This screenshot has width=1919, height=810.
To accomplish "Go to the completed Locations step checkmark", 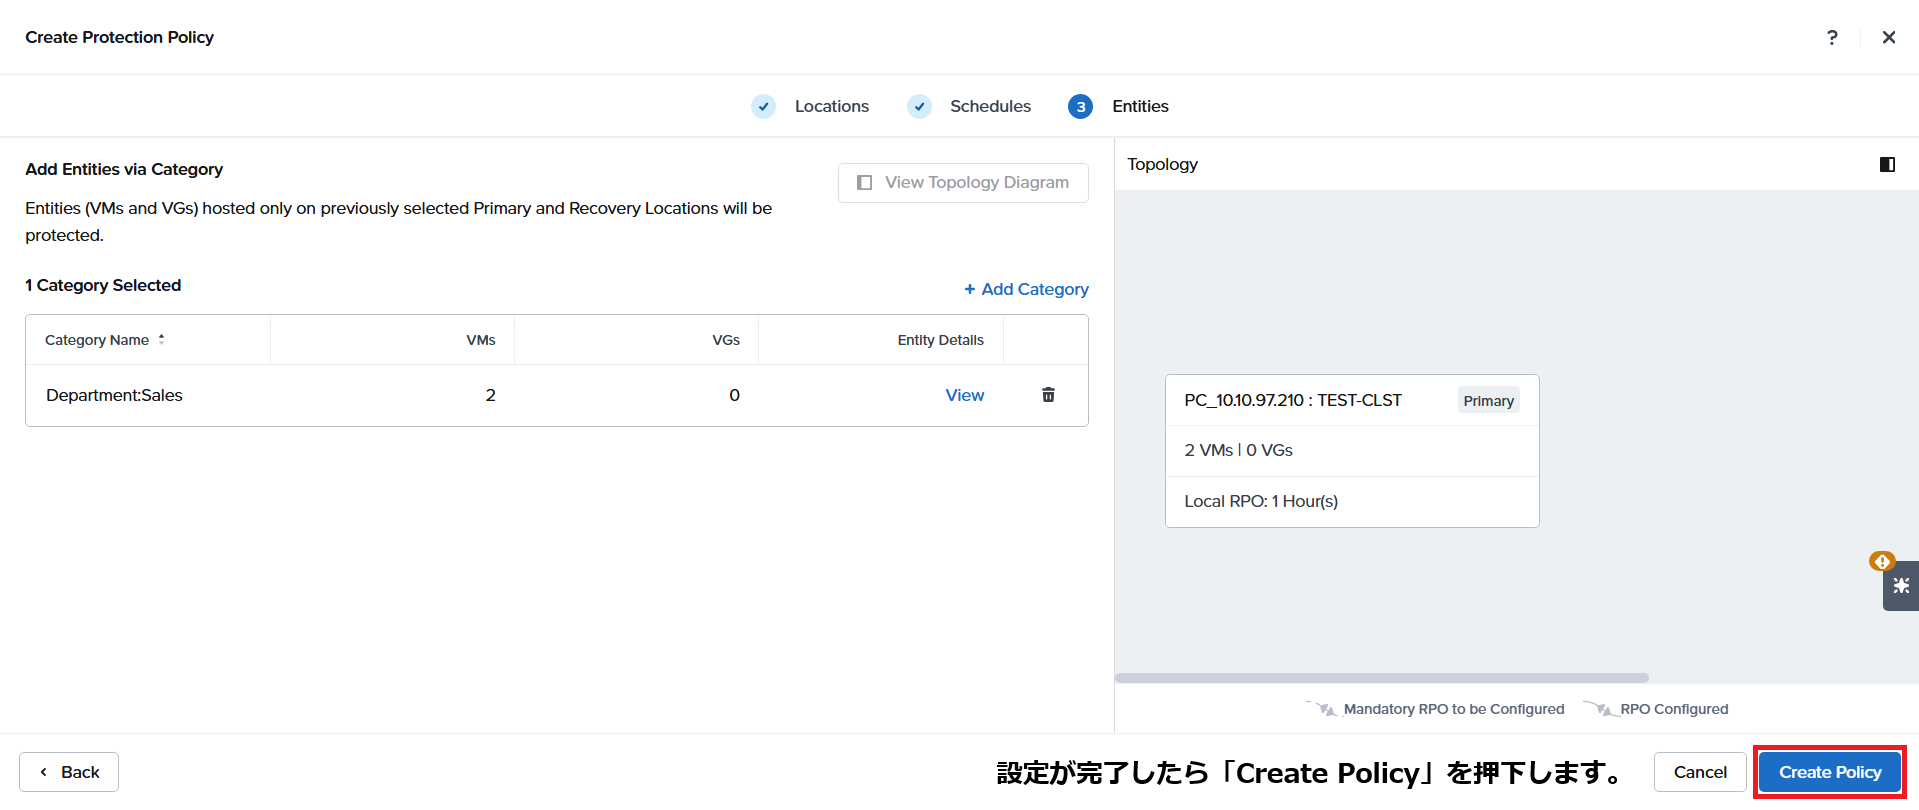I will [763, 106].
